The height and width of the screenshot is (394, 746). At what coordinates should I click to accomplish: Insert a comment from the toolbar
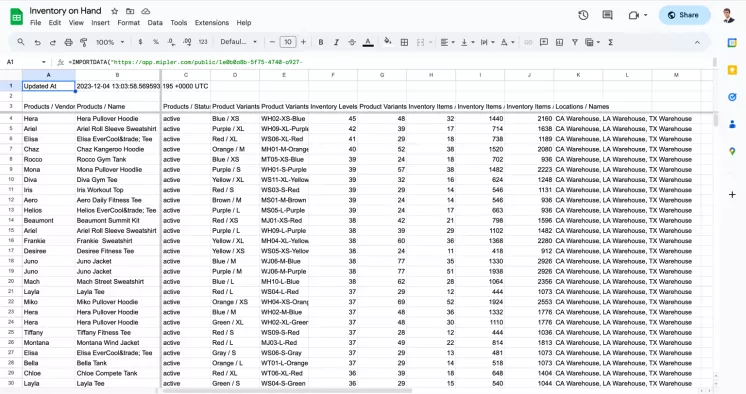(544, 42)
